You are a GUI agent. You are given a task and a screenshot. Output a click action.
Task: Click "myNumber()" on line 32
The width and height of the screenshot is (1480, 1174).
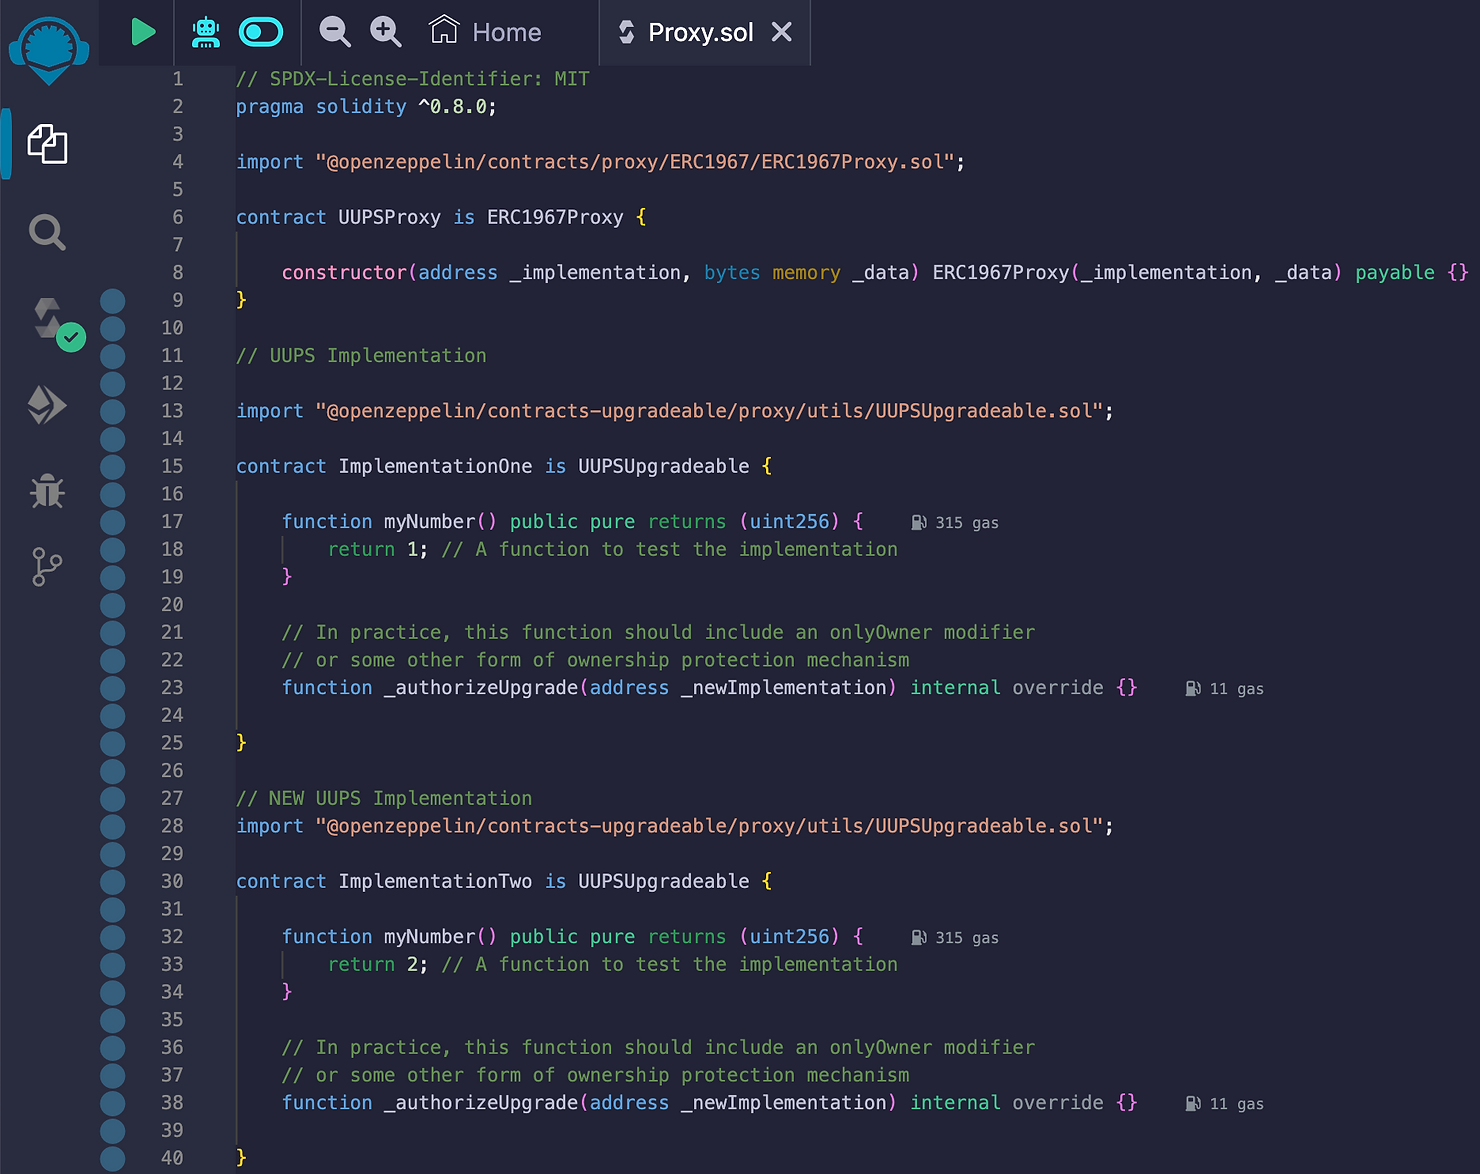(x=440, y=936)
